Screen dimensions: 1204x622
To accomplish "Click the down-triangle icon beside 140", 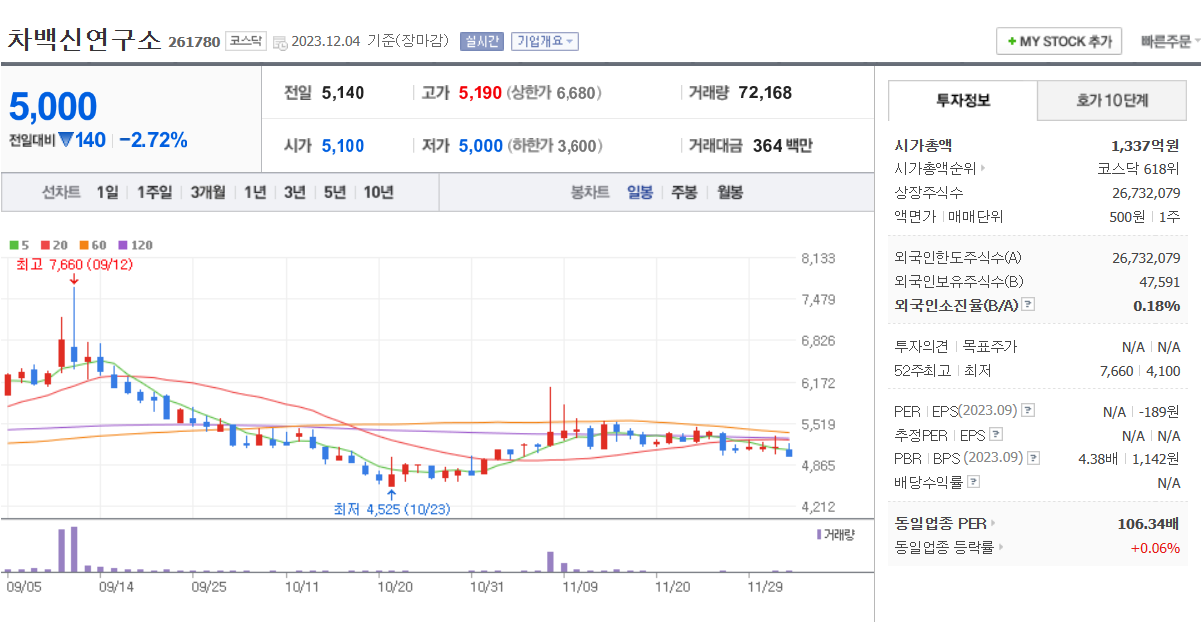I will (65, 140).
